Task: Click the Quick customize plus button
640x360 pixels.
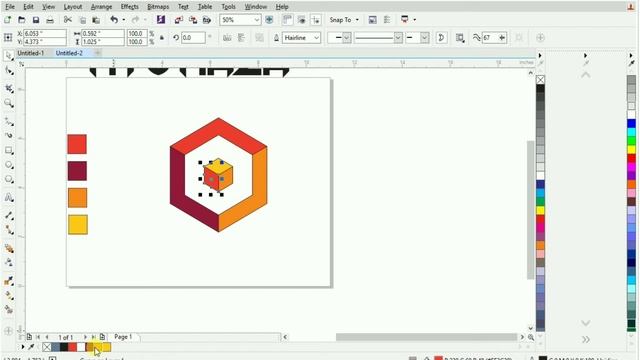Action: [x=540, y=38]
